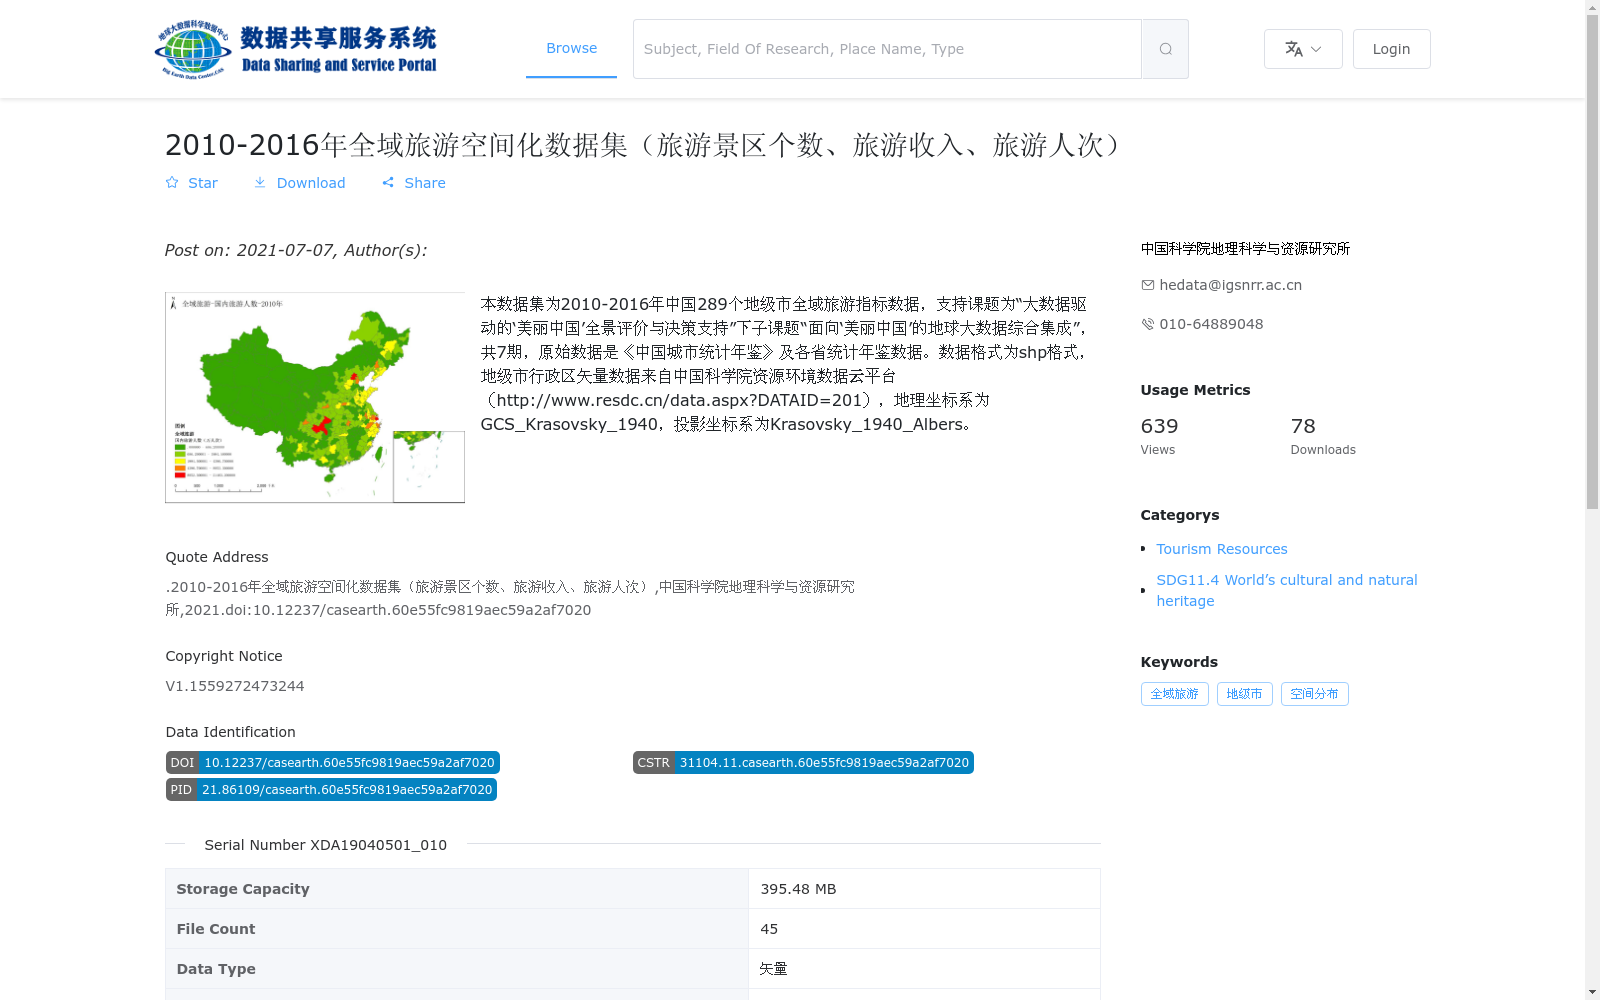The width and height of the screenshot is (1600, 1000).
Task: Select the 空间分布 keyword tag
Action: [x=1314, y=694]
